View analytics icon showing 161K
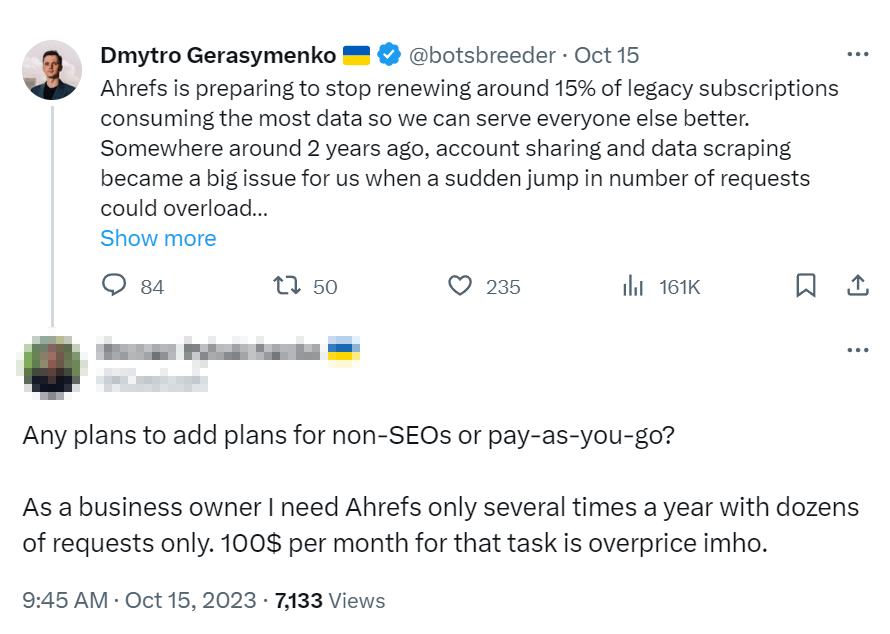Viewport: 890px width, 634px height. pyautogui.click(x=633, y=287)
